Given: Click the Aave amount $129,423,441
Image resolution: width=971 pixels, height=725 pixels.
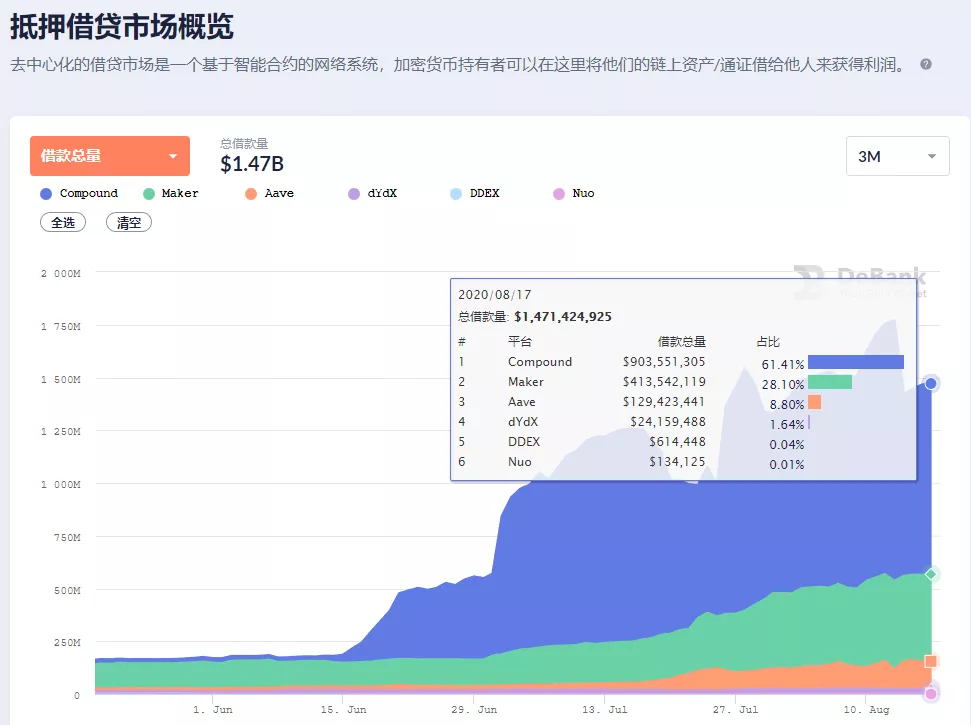Looking at the screenshot, I should click(664, 402).
